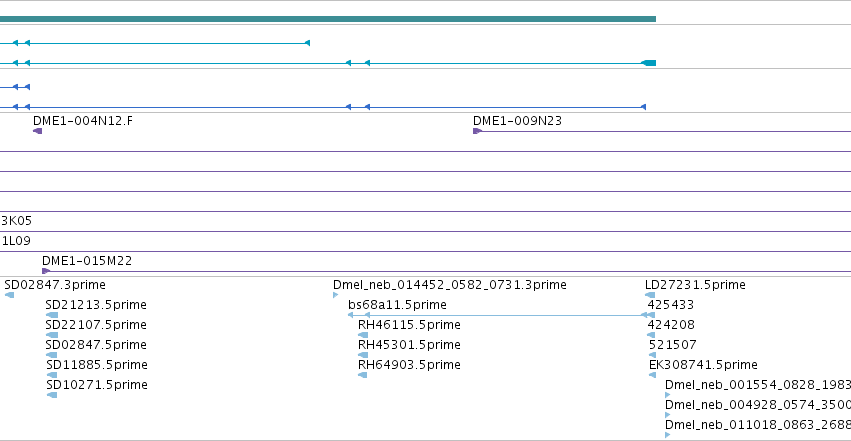Select the SD10271.5prime label
The height and width of the screenshot is (441, 851).
[97, 385]
